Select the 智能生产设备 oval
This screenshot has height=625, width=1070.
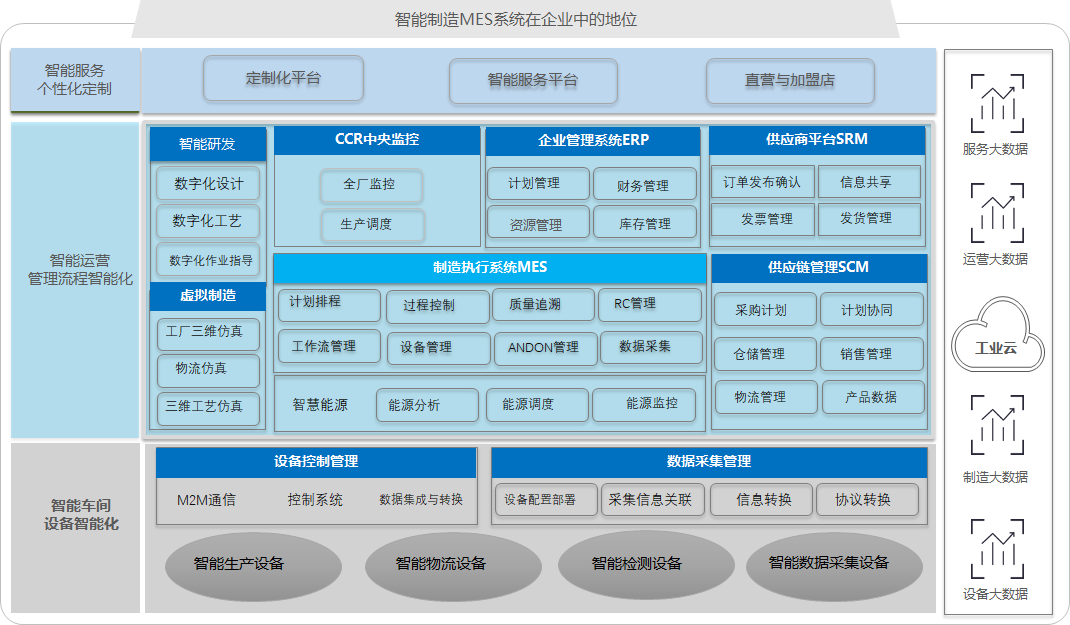pos(239,564)
